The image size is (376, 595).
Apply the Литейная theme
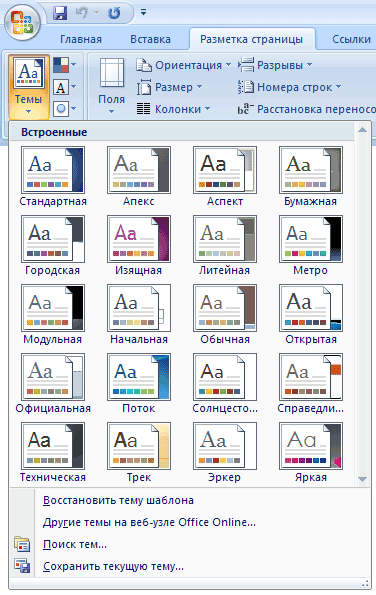click(225, 246)
